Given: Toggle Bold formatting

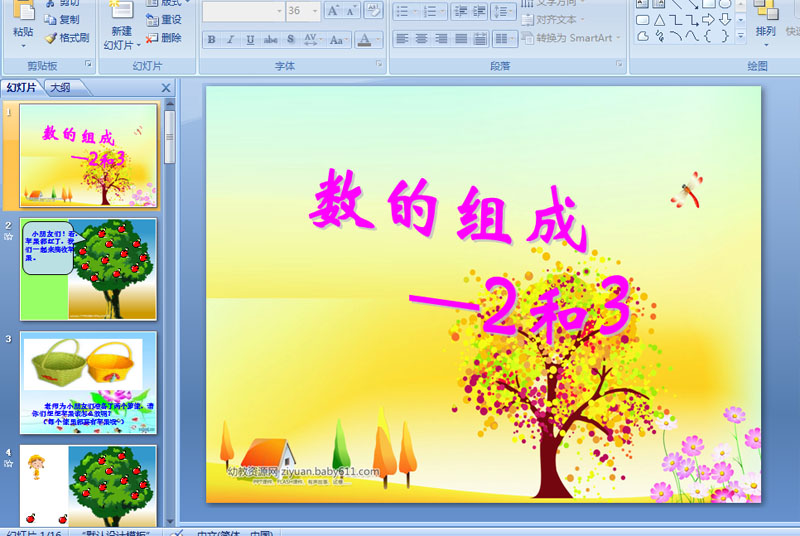Looking at the screenshot, I should (x=211, y=39).
